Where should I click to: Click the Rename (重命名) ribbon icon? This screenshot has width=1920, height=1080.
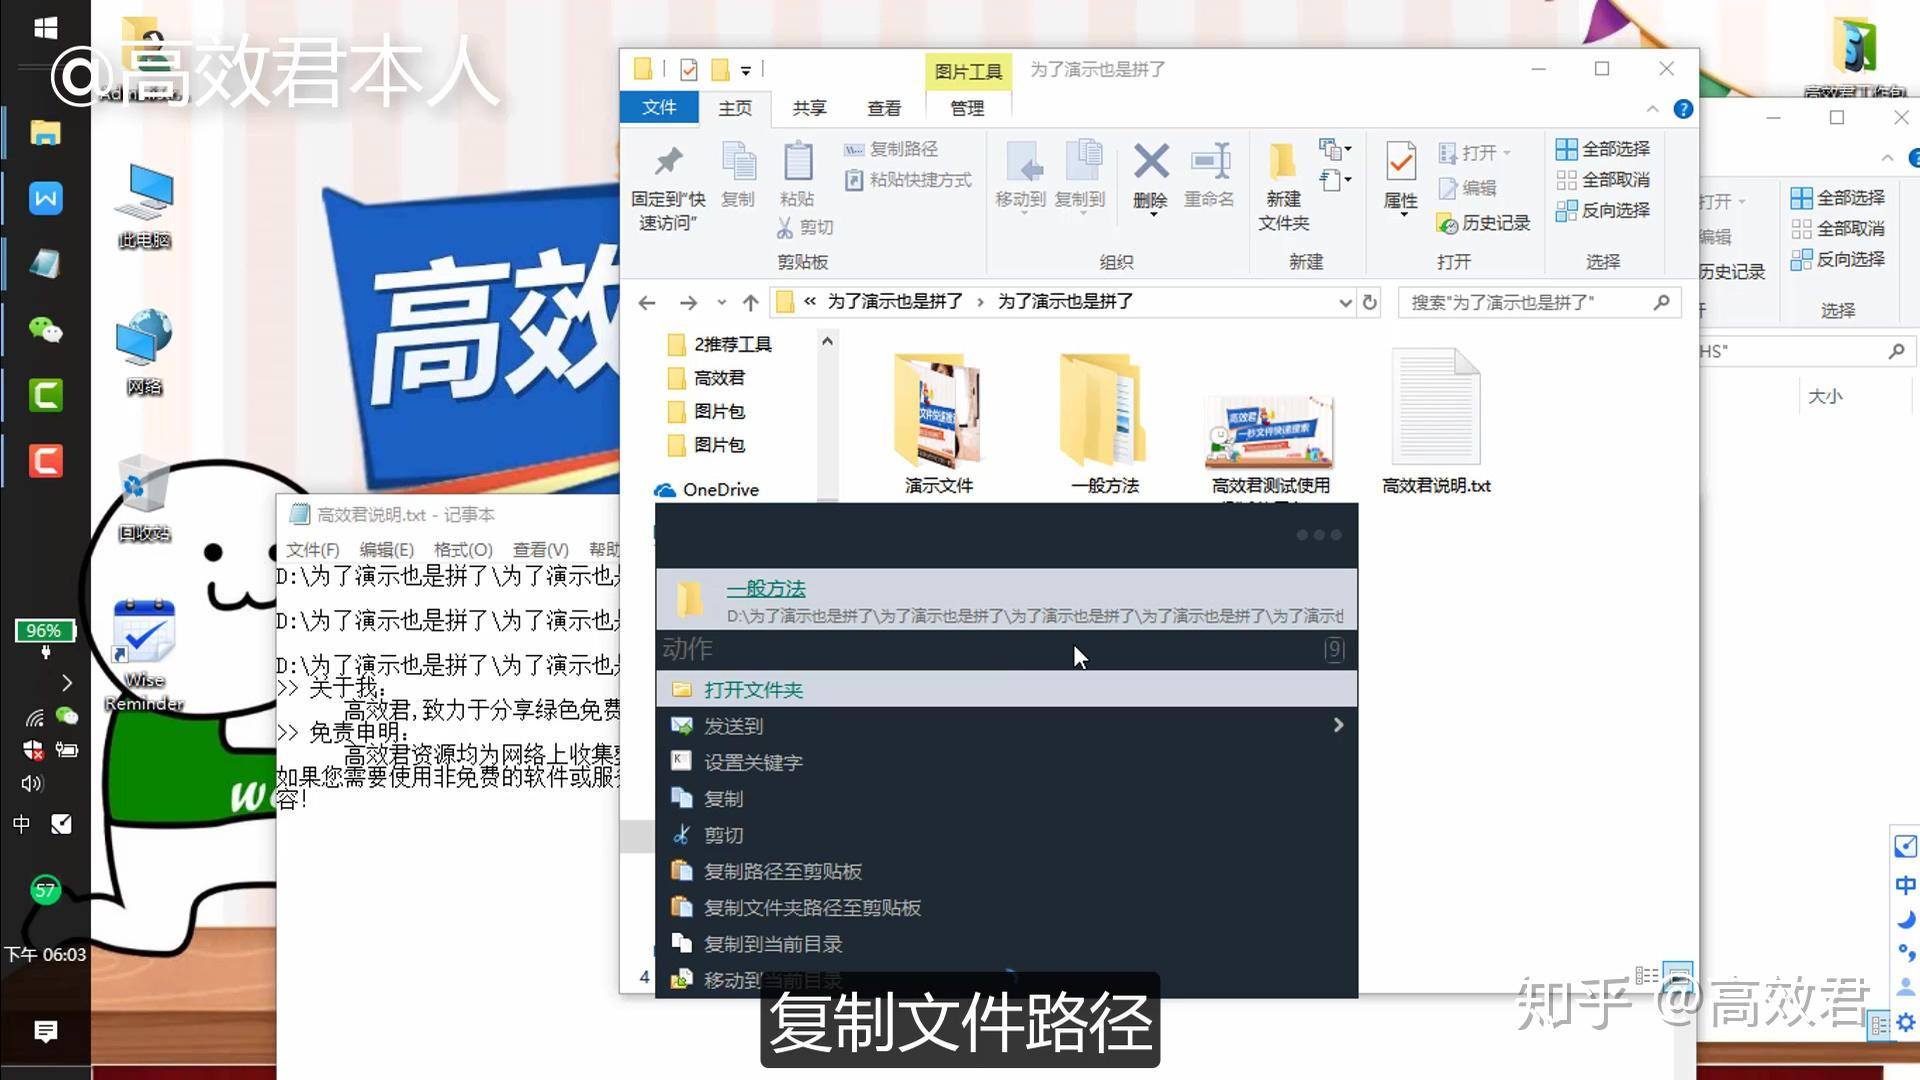[x=1209, y=175]
